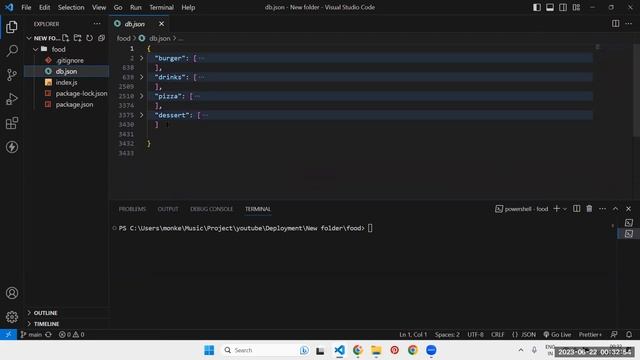The image size is (640, 360).
Task: Click the notifications bell in status bar
Action: click(x=629, y=334)
